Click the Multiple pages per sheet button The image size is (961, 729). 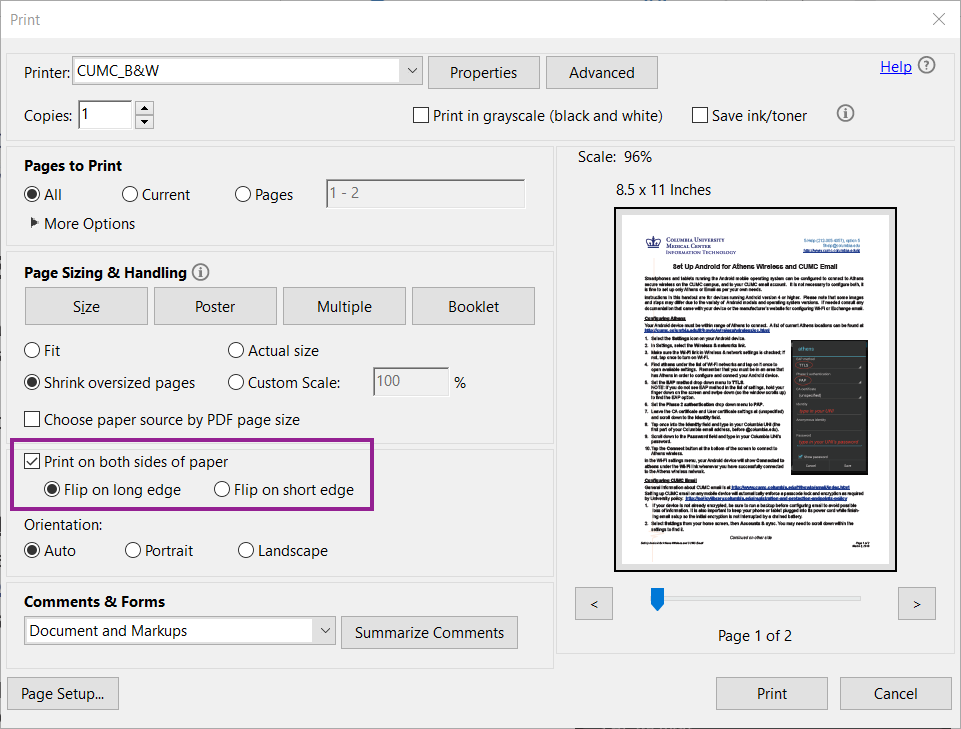344,306
